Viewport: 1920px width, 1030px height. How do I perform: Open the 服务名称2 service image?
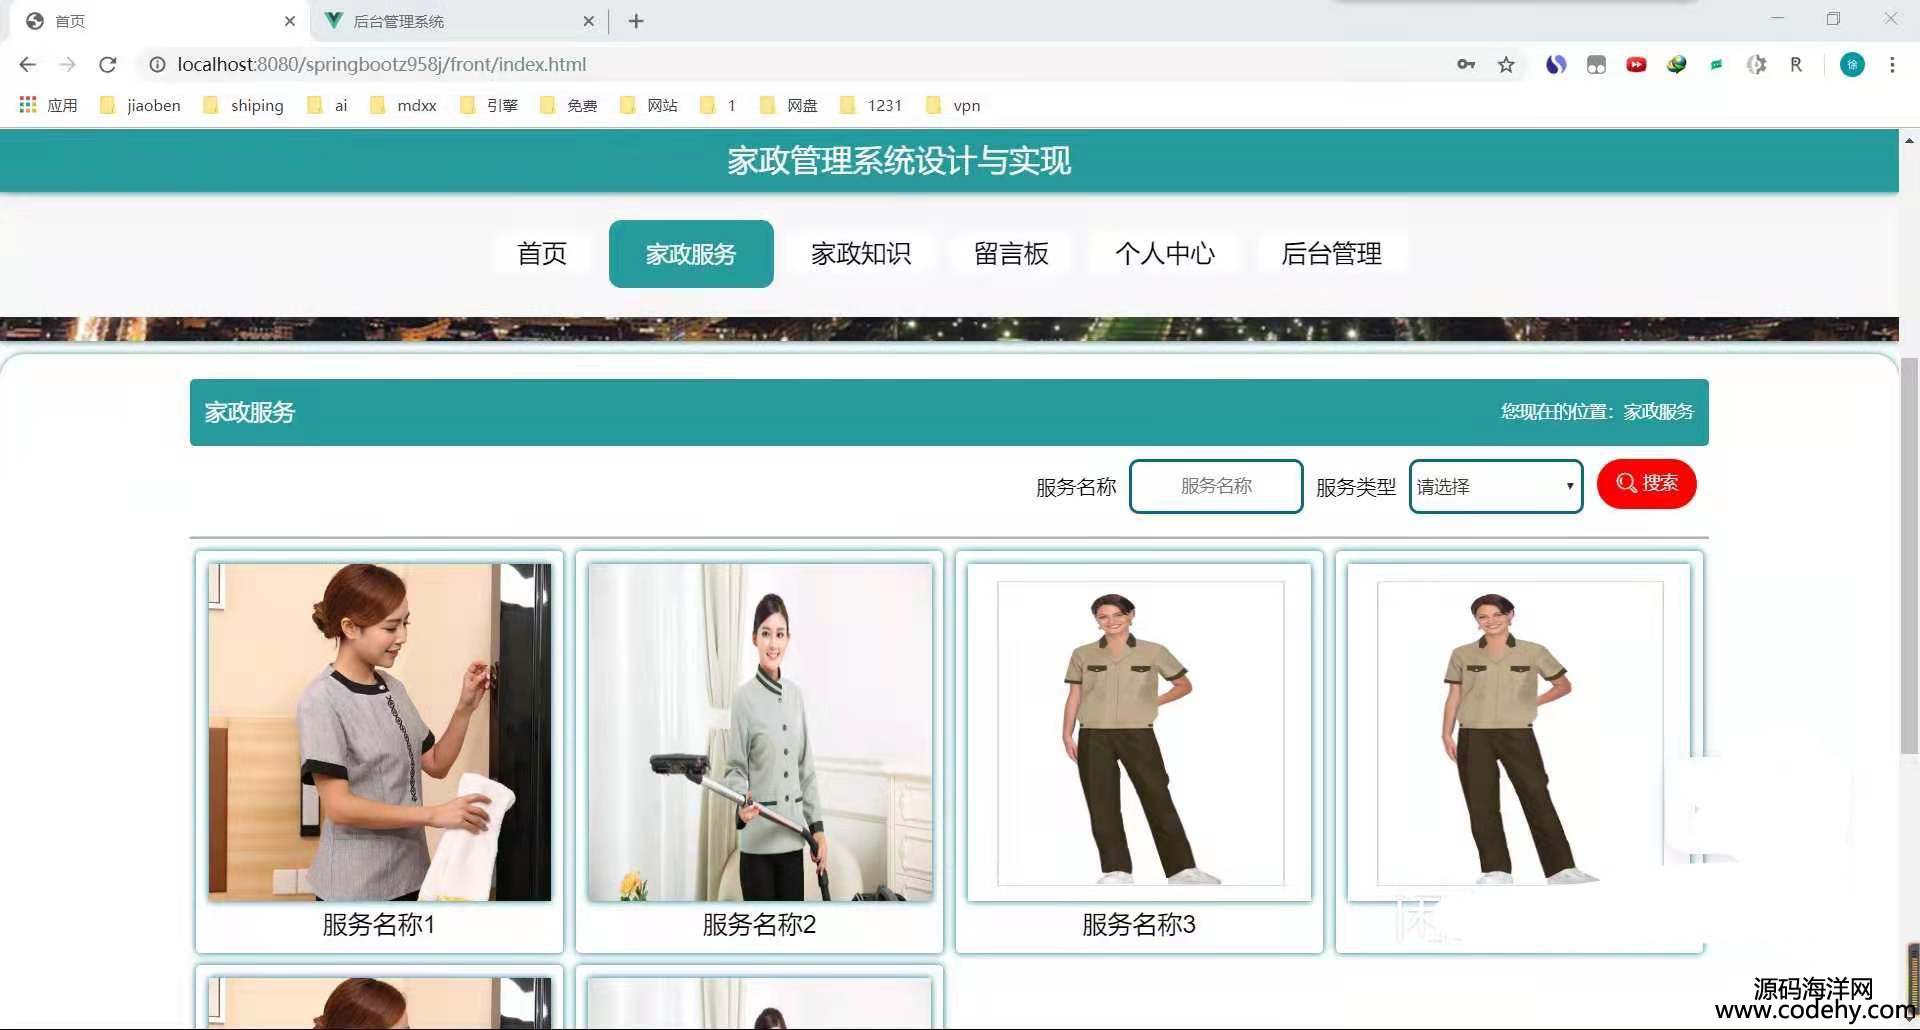(x=760, y=732)
